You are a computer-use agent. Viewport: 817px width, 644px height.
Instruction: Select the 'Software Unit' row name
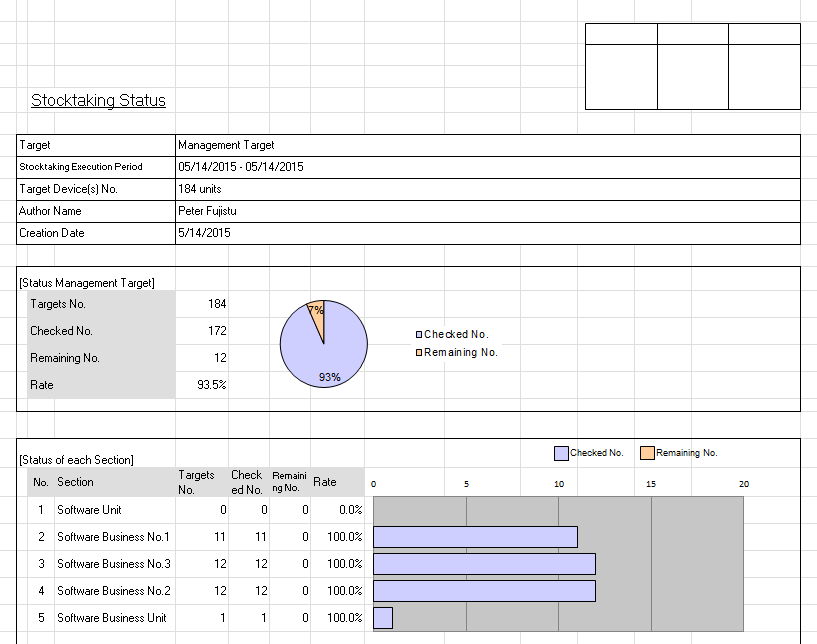pyautogui.click(x=89, y=510)
